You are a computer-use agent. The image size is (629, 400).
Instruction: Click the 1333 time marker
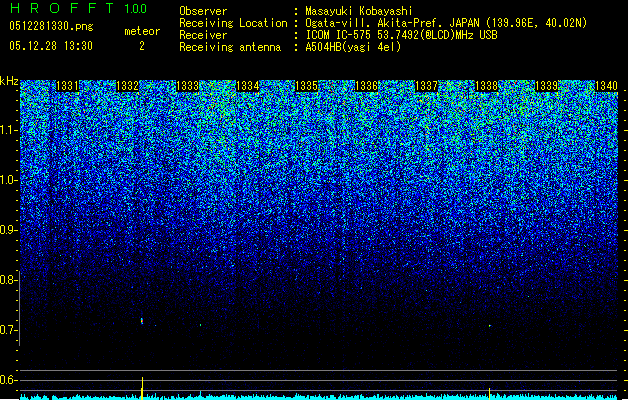[187, 86]
